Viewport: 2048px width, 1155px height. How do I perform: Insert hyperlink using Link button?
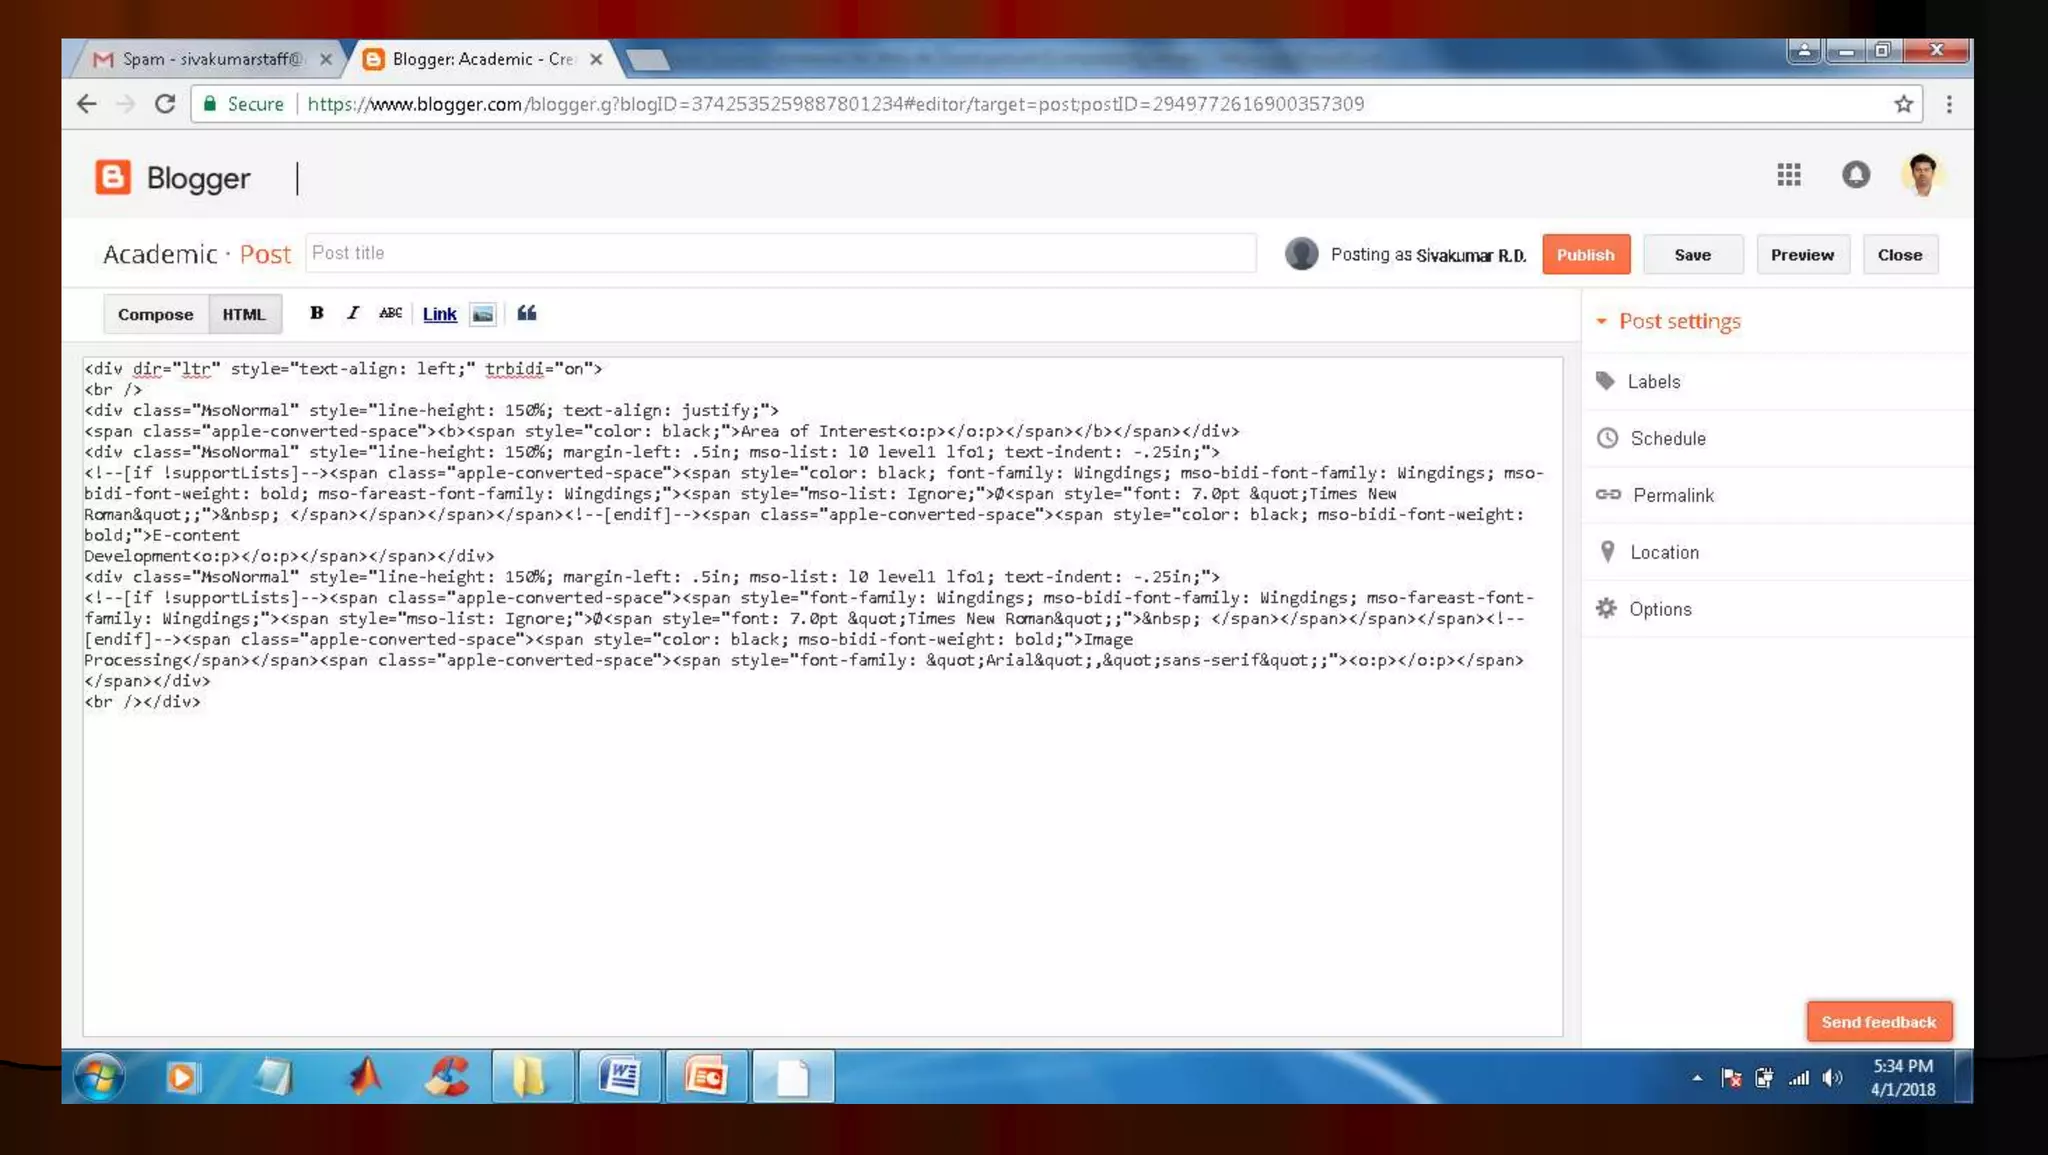point(439,314)
